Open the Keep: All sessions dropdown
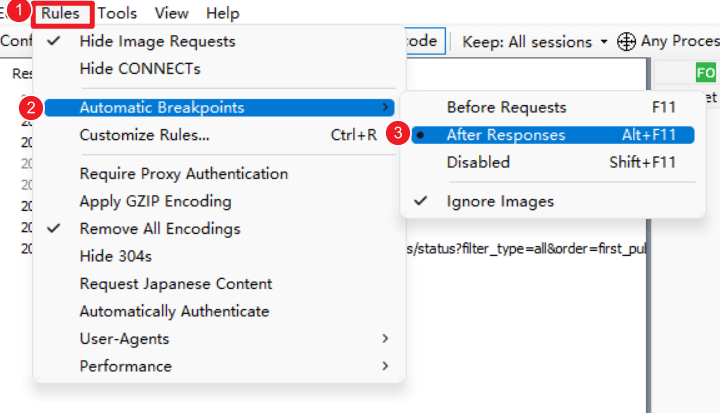 click(536, 41)
